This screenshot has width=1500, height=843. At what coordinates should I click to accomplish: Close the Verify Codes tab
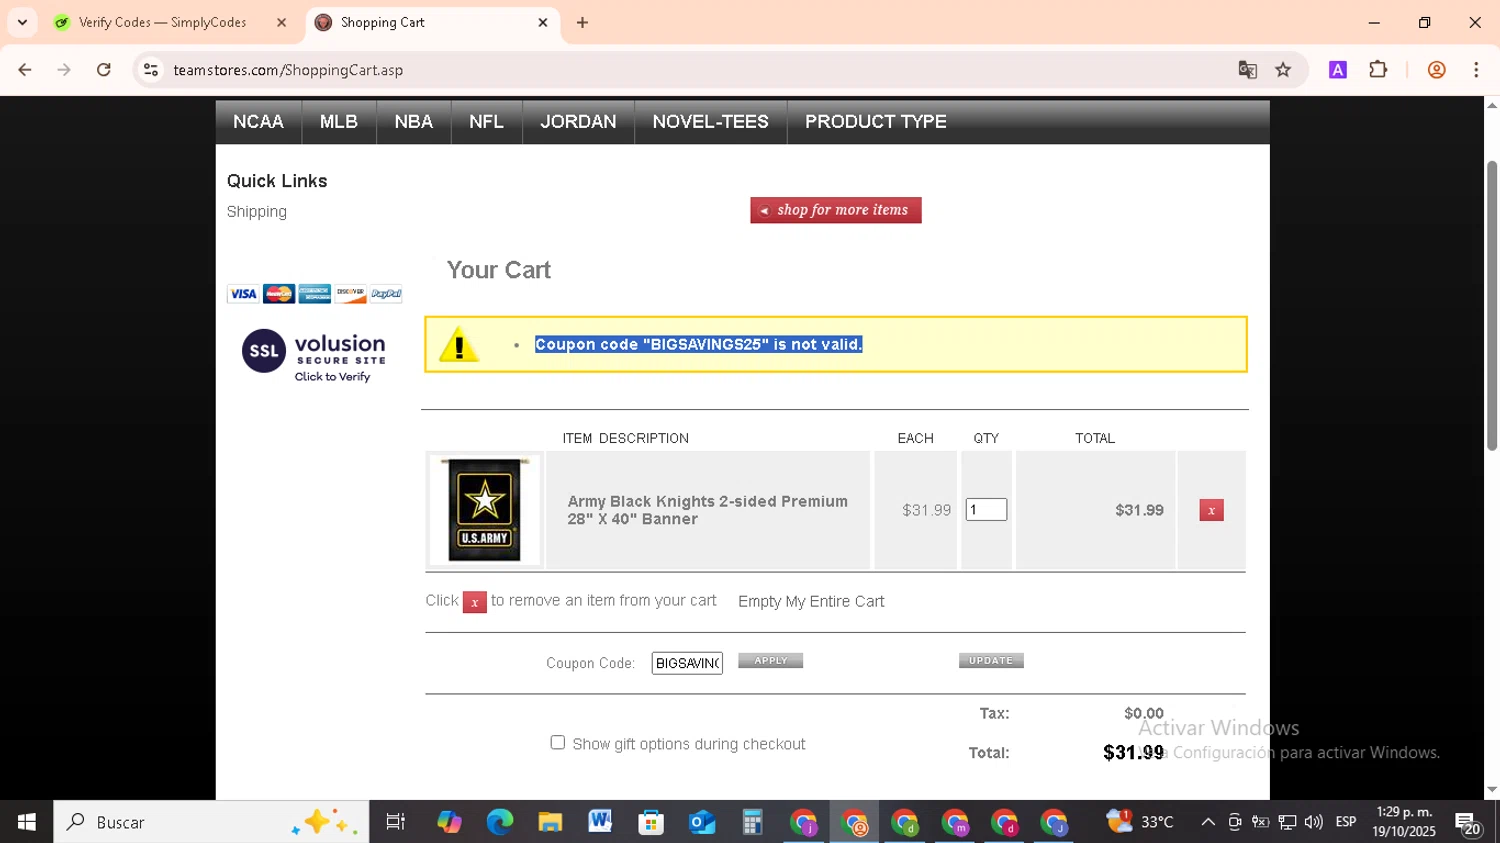[x=282, y=22]
